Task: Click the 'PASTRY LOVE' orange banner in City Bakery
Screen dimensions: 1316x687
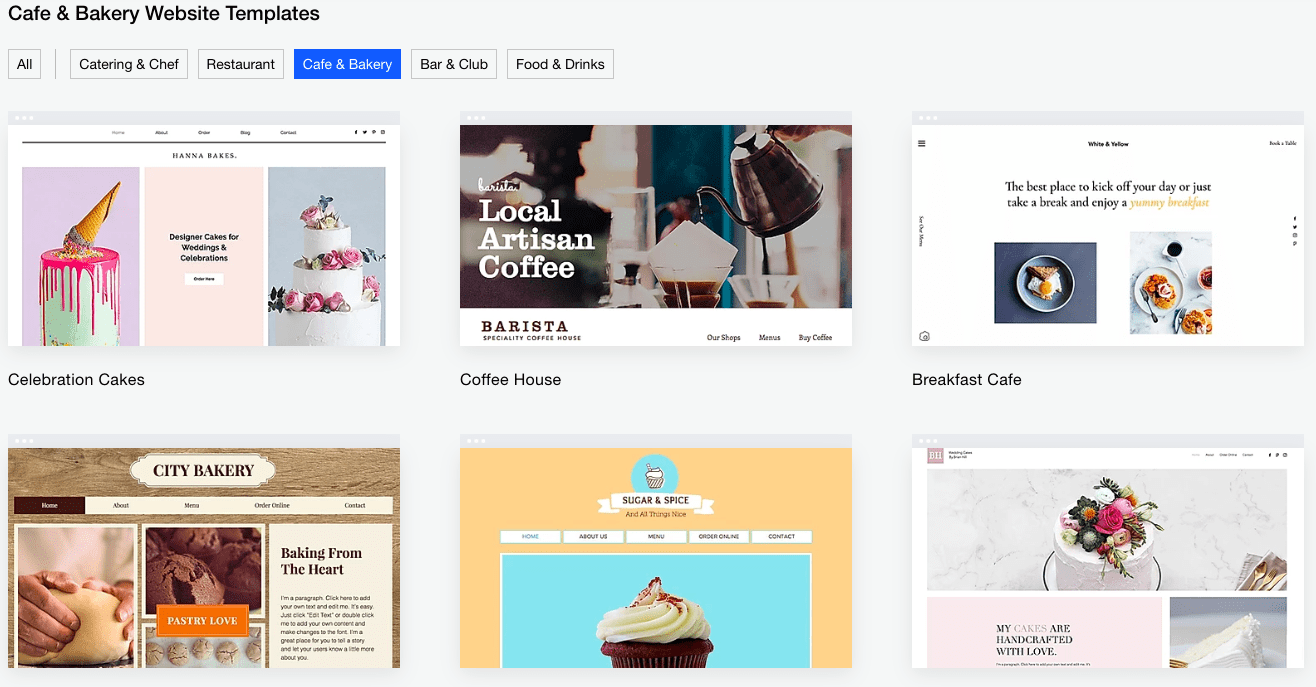Action: (x=202, y=621)
